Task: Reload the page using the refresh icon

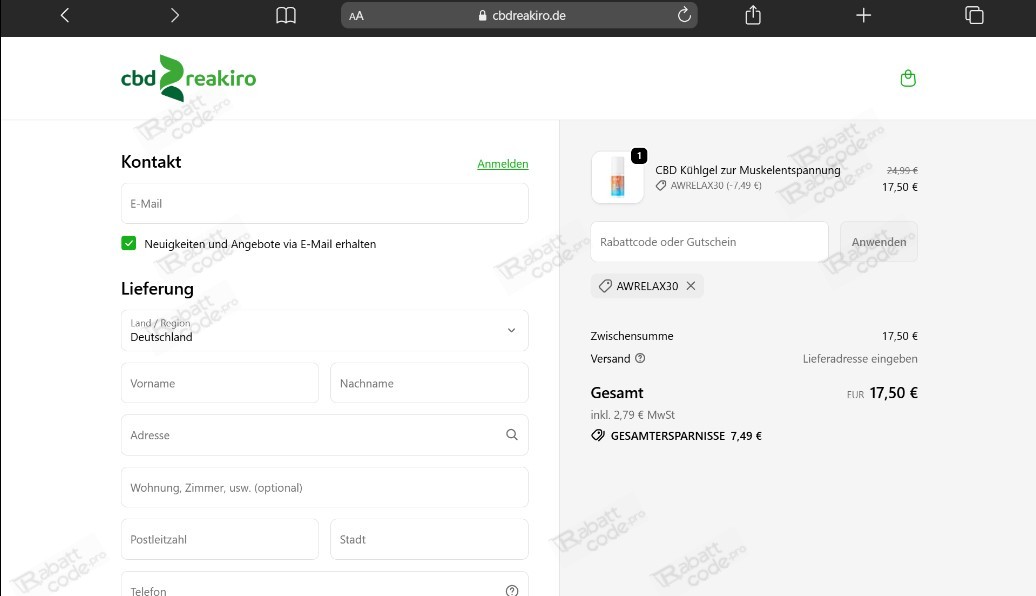Action: click(684, 15)
